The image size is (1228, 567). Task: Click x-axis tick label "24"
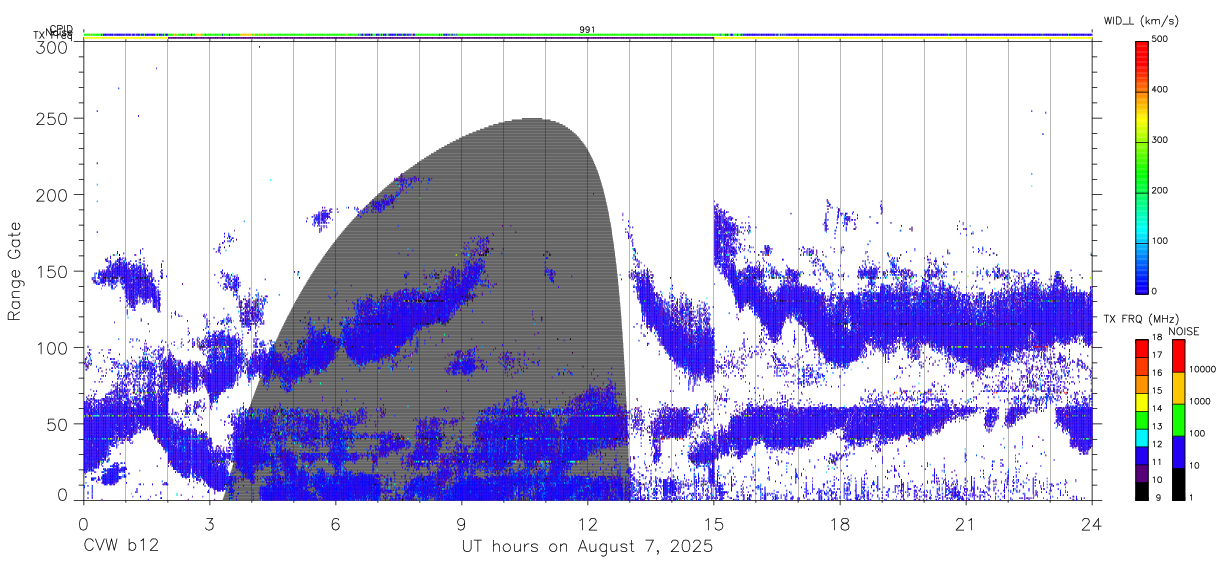[1091, 524]
